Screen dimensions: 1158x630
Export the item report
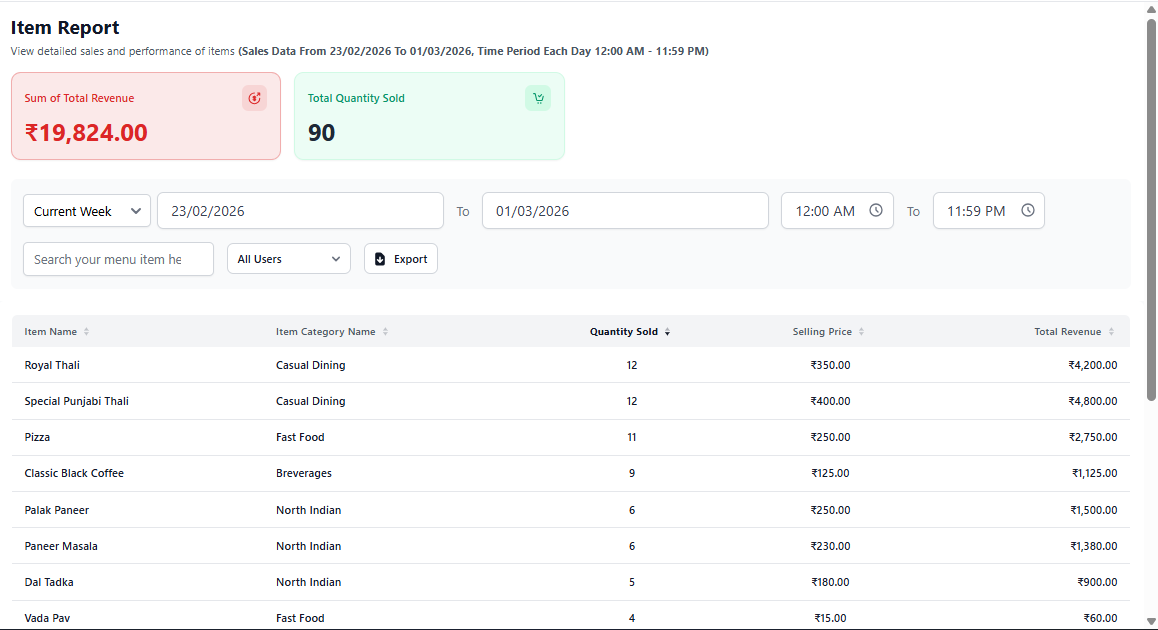point(401,259)
